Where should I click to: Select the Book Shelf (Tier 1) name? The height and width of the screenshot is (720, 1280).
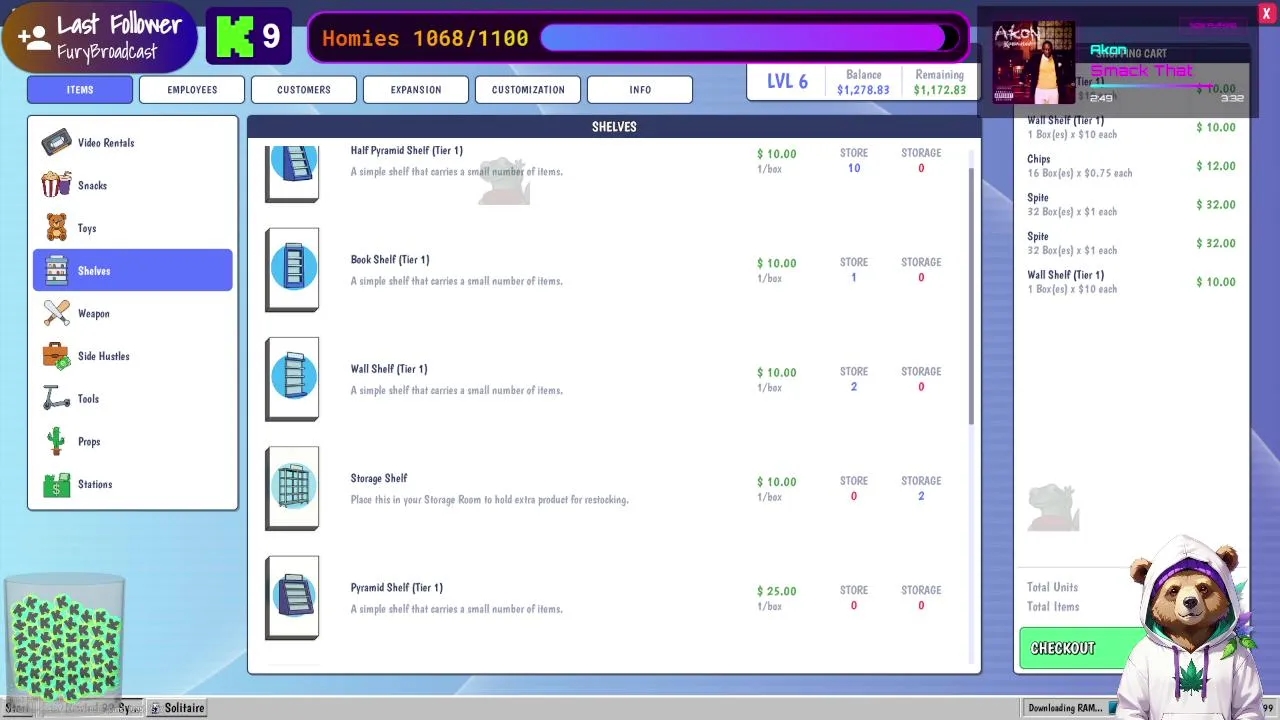[x=390, y=260]
